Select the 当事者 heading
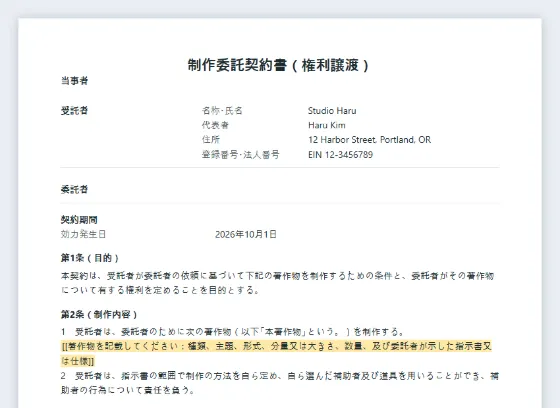The height and width of the screenshot is (408, 560). coord(74,81)
